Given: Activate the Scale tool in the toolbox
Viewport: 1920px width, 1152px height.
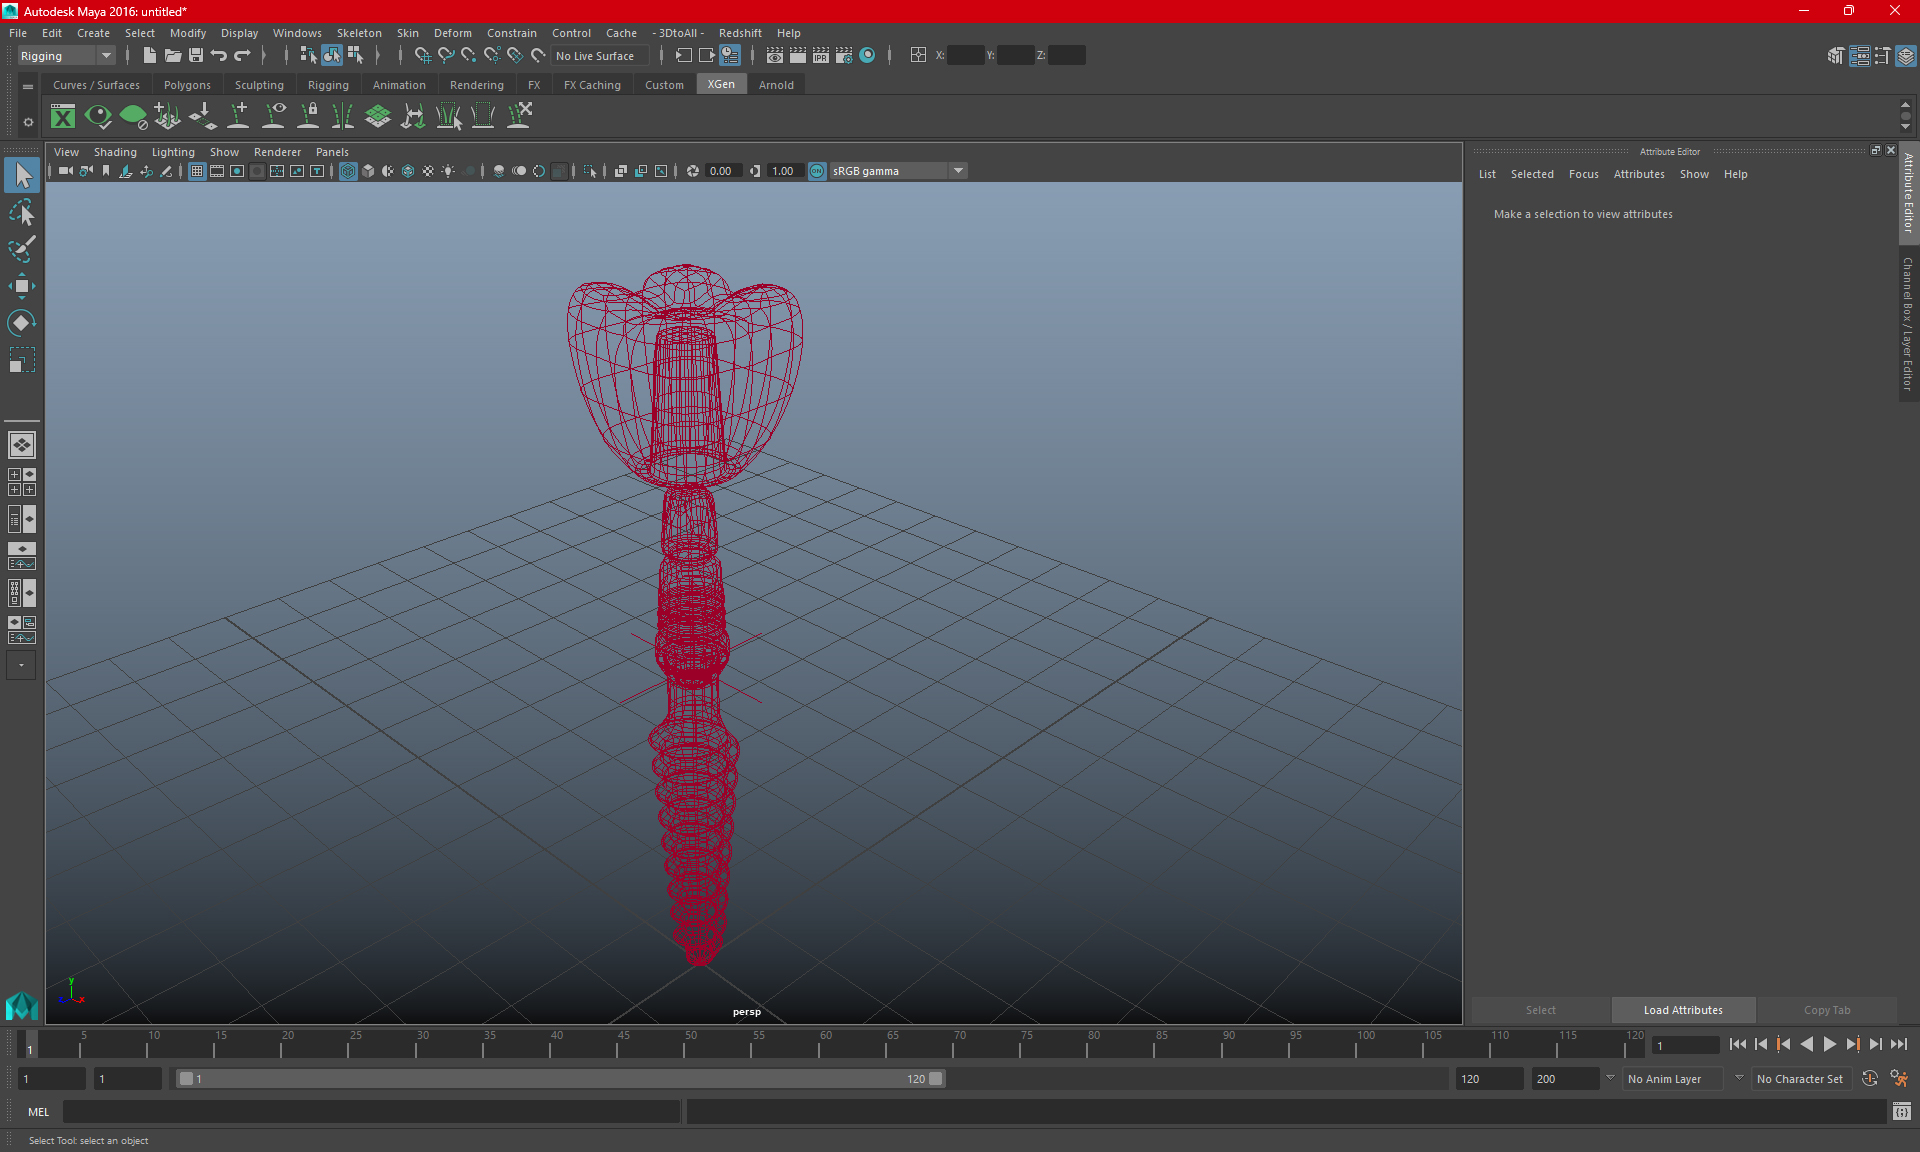Looking at the screenshot, I should (x=21, y=360).
